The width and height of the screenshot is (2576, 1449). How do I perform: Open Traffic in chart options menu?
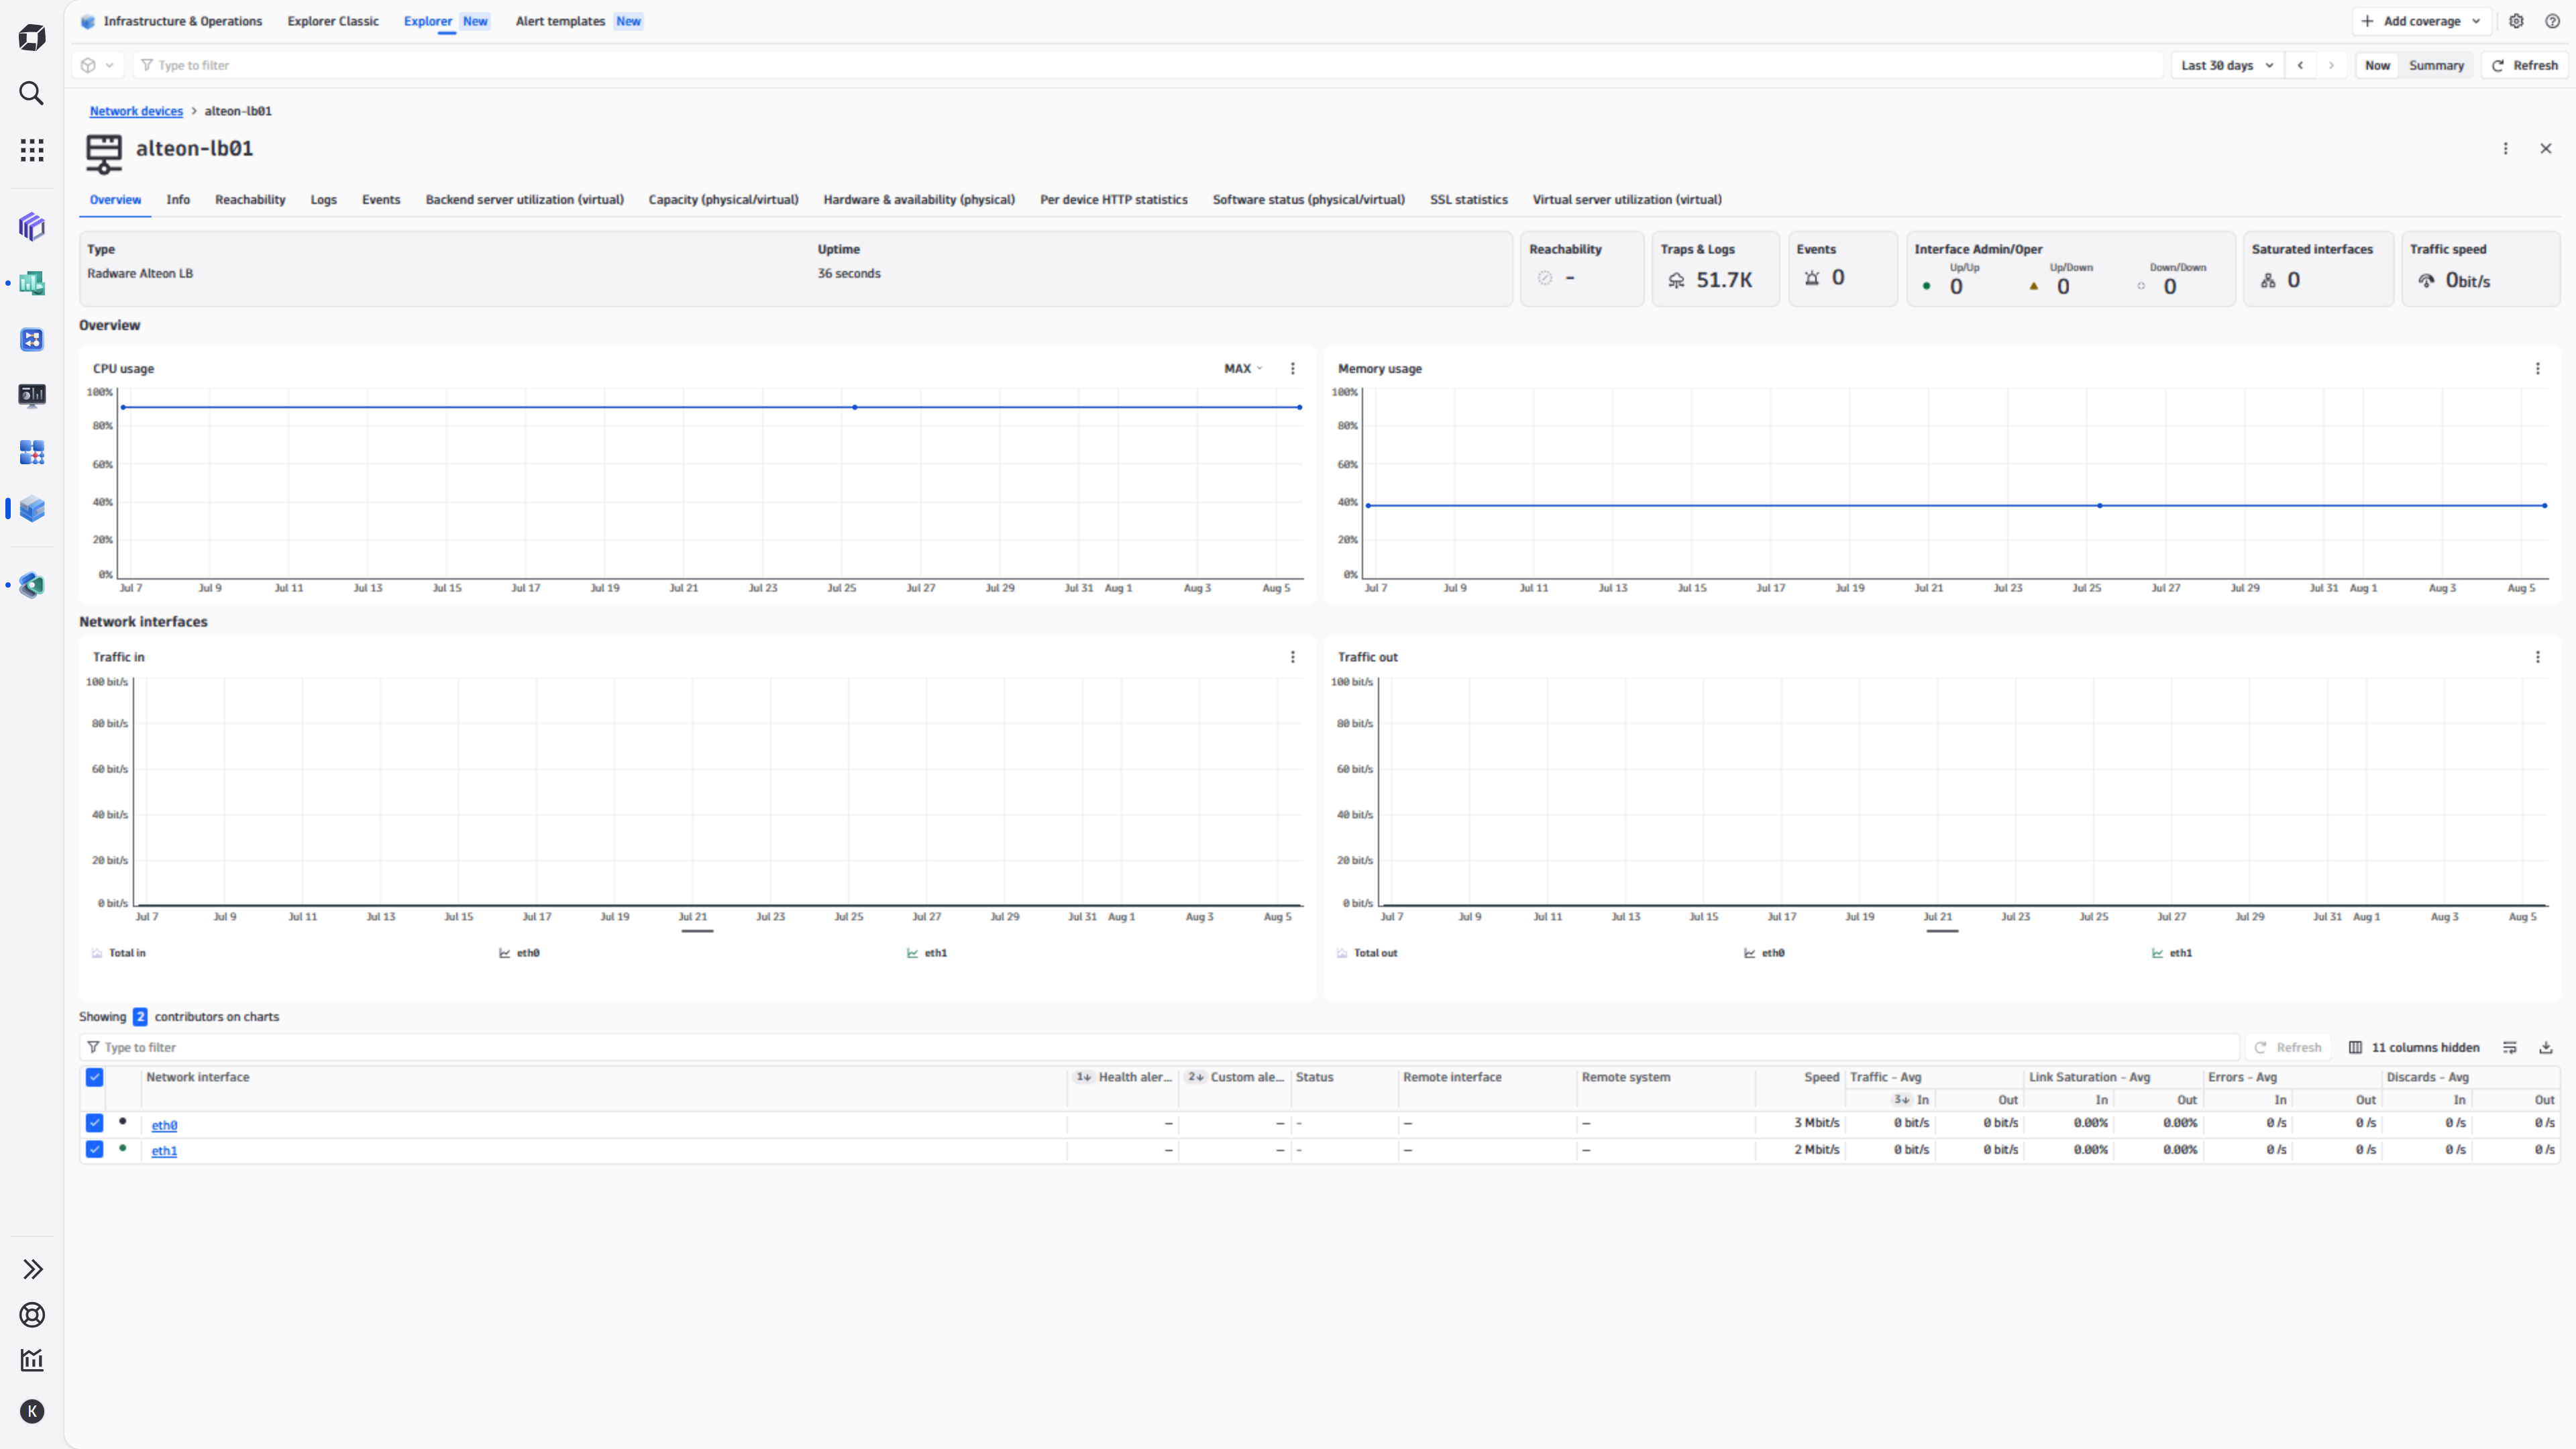1292,657
